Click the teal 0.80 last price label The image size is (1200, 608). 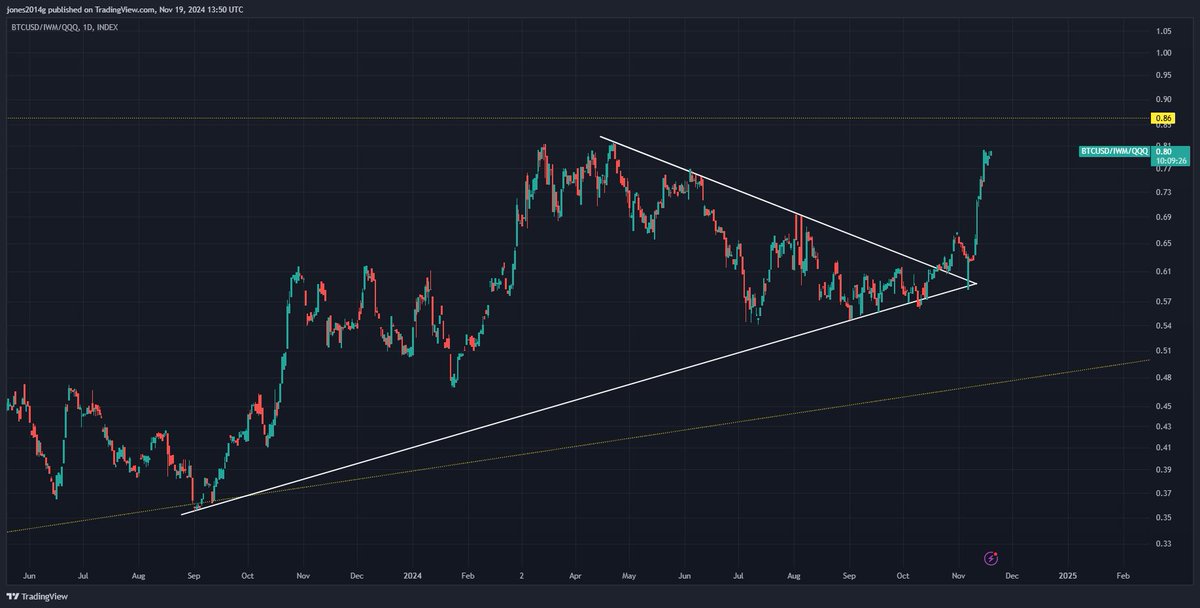pyautogui.click(x=1165, y=152)
